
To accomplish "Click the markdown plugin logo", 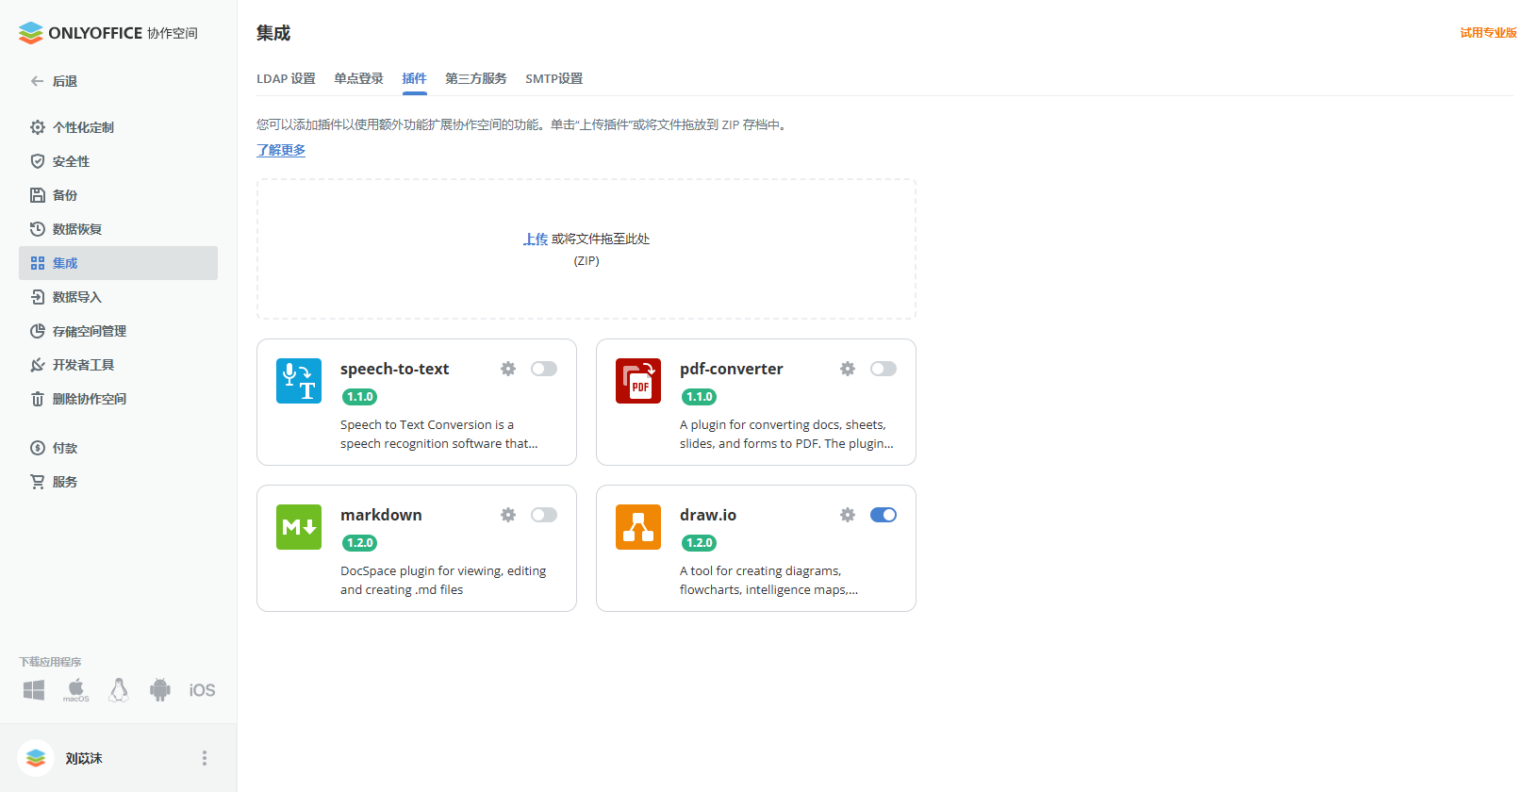I will click(299, 527).
